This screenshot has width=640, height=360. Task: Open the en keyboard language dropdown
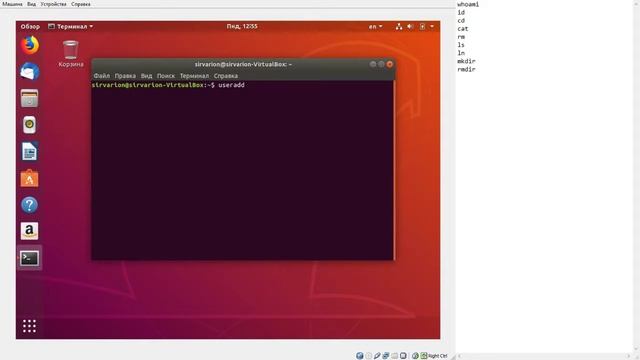point(376,27)
